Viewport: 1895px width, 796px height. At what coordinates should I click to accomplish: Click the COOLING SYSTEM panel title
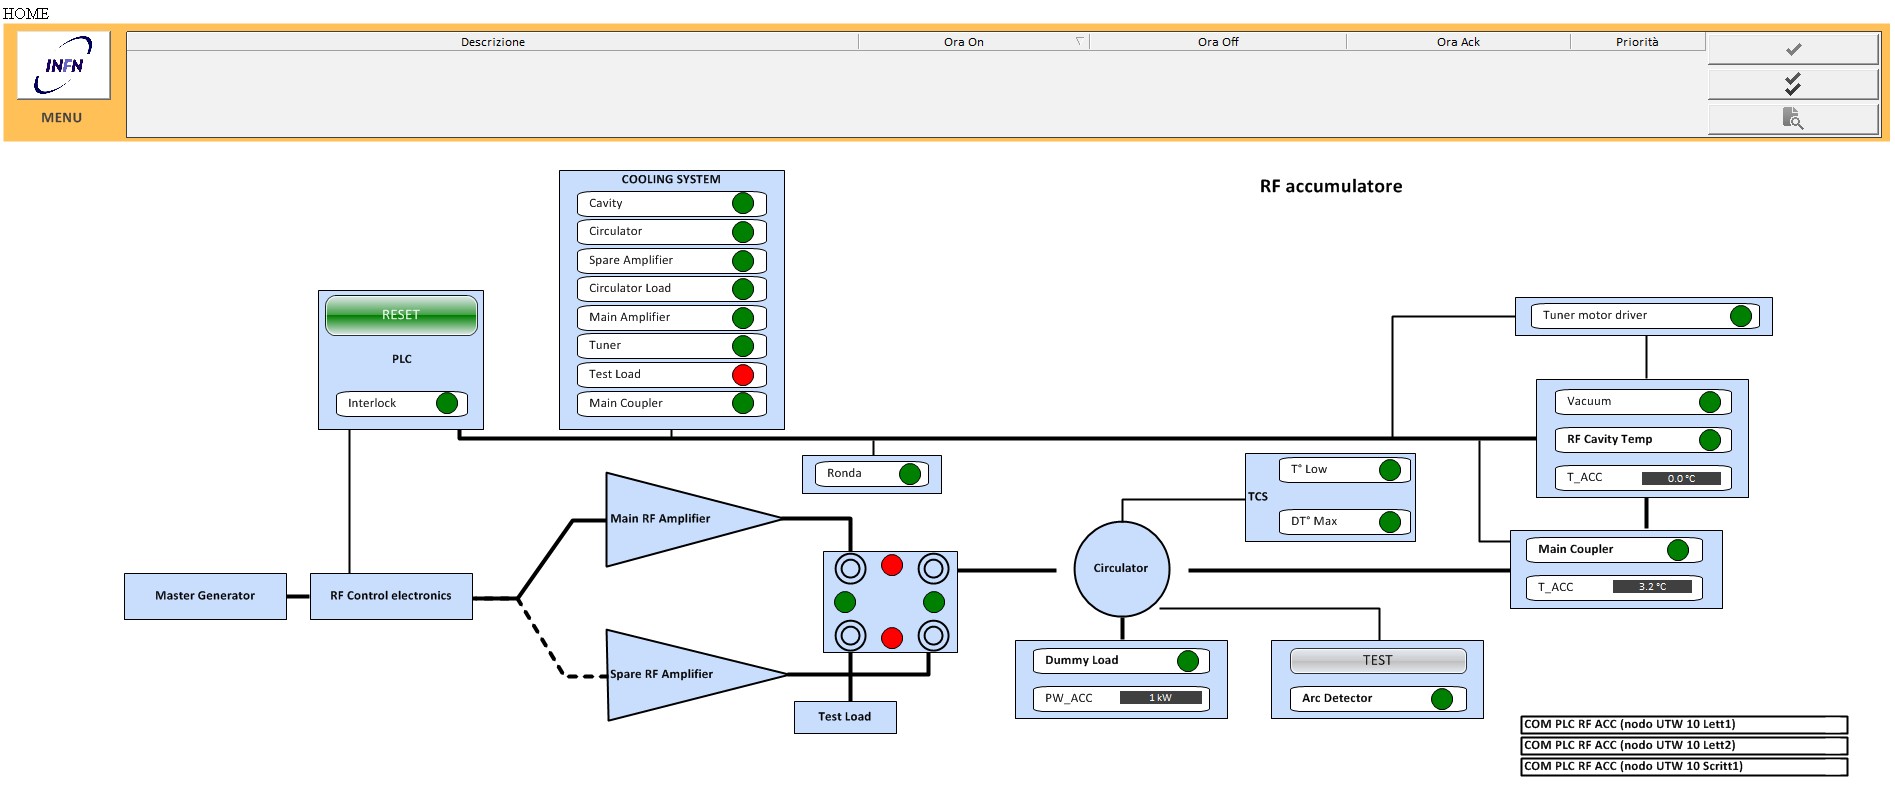pos(671,180)
